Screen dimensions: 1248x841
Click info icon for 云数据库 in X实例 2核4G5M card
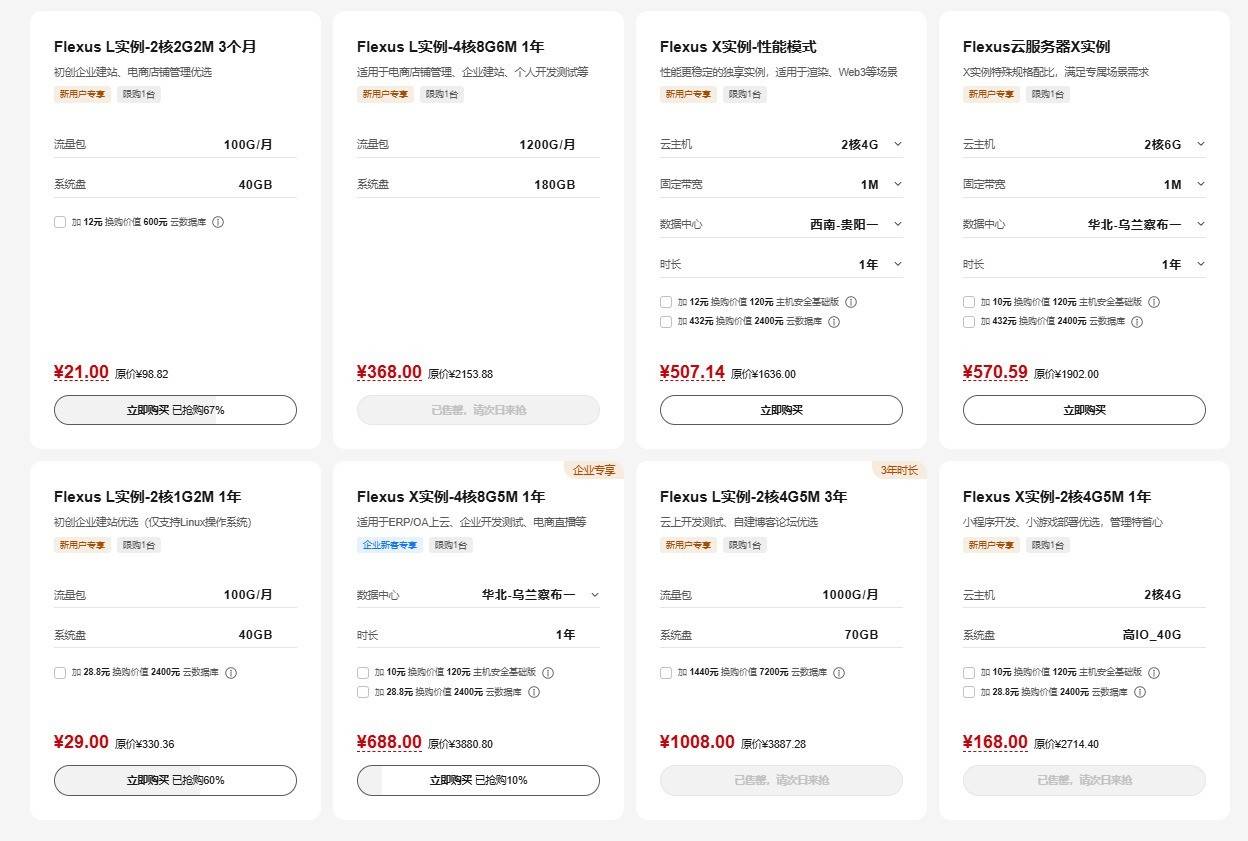[x=1140, y=692]
